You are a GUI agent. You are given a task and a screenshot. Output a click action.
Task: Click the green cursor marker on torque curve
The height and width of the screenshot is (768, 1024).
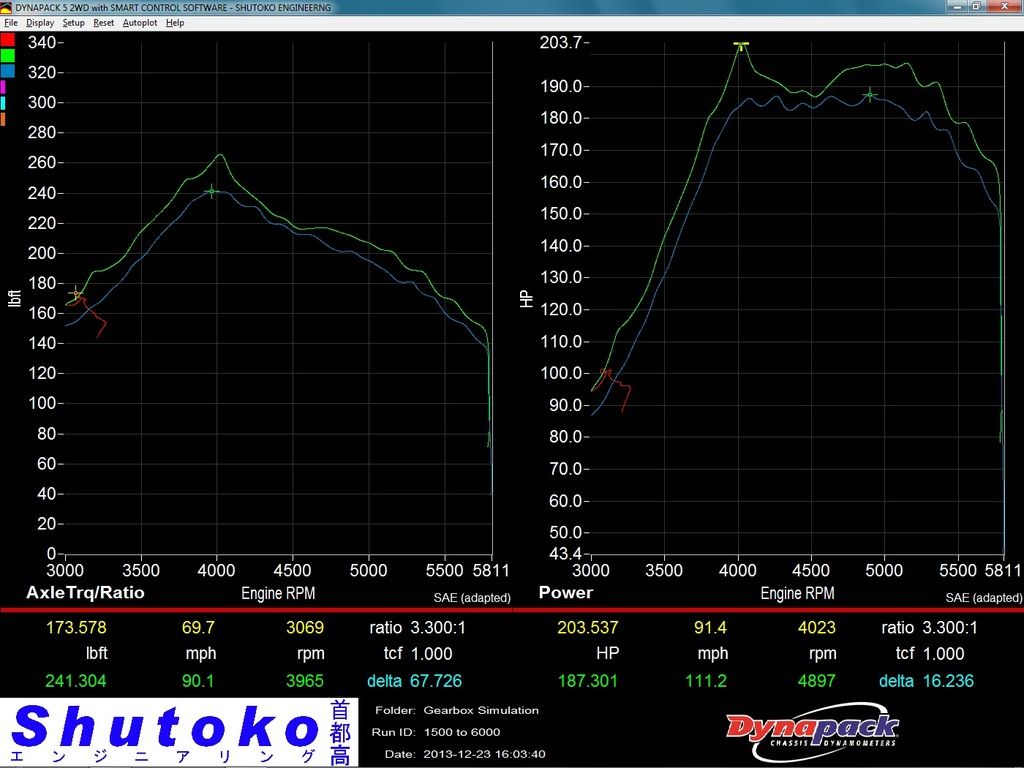coord(210,191)
